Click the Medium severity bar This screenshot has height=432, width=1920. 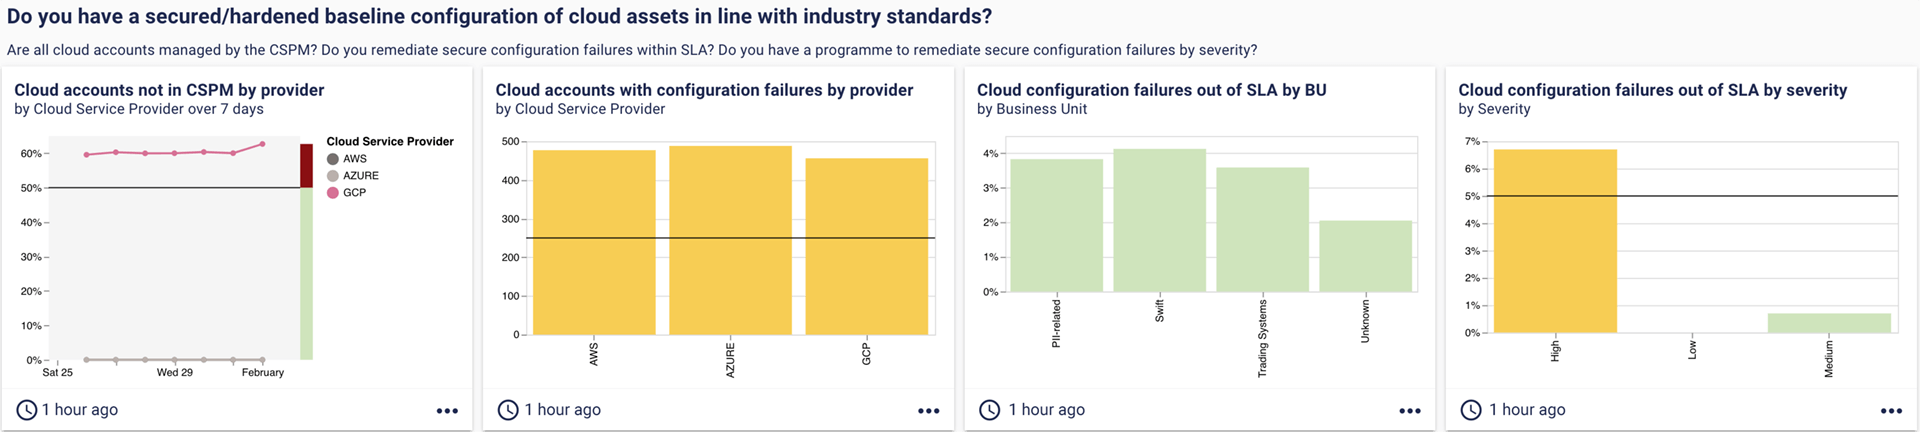pyautogui.click(x=1828, y=323)
